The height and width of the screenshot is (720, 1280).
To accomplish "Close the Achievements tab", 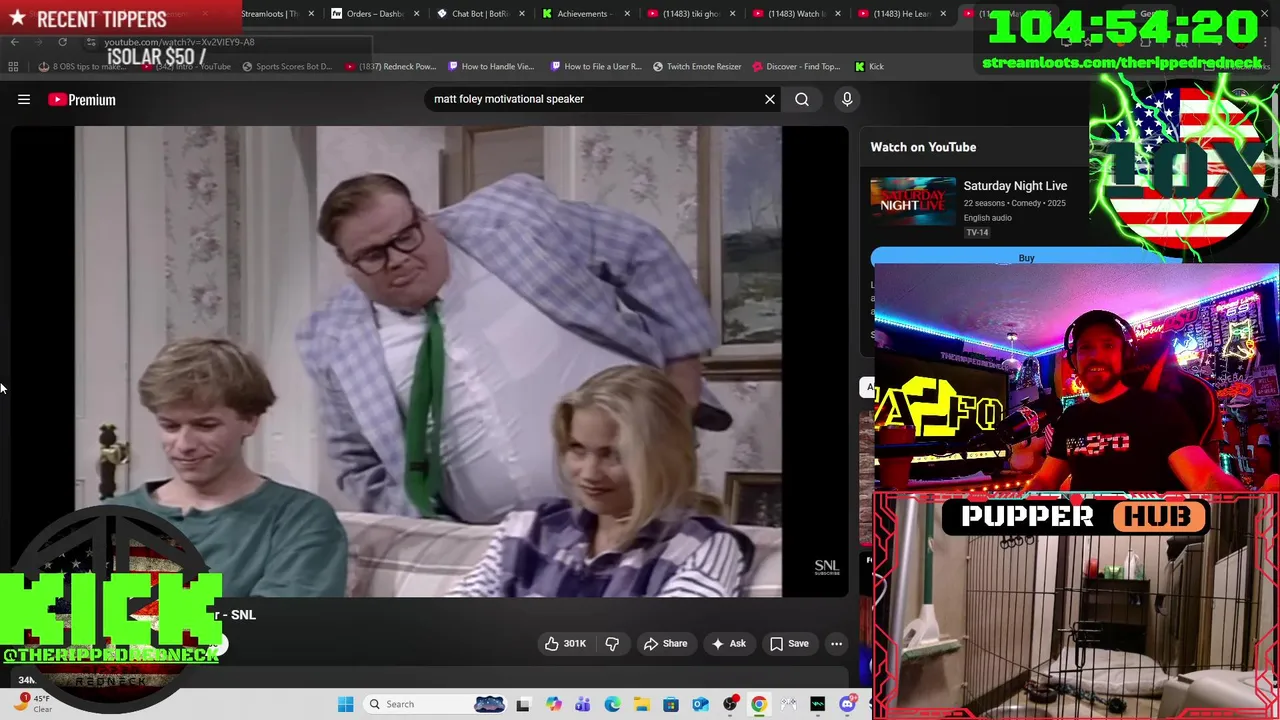I will click(627, 14).
